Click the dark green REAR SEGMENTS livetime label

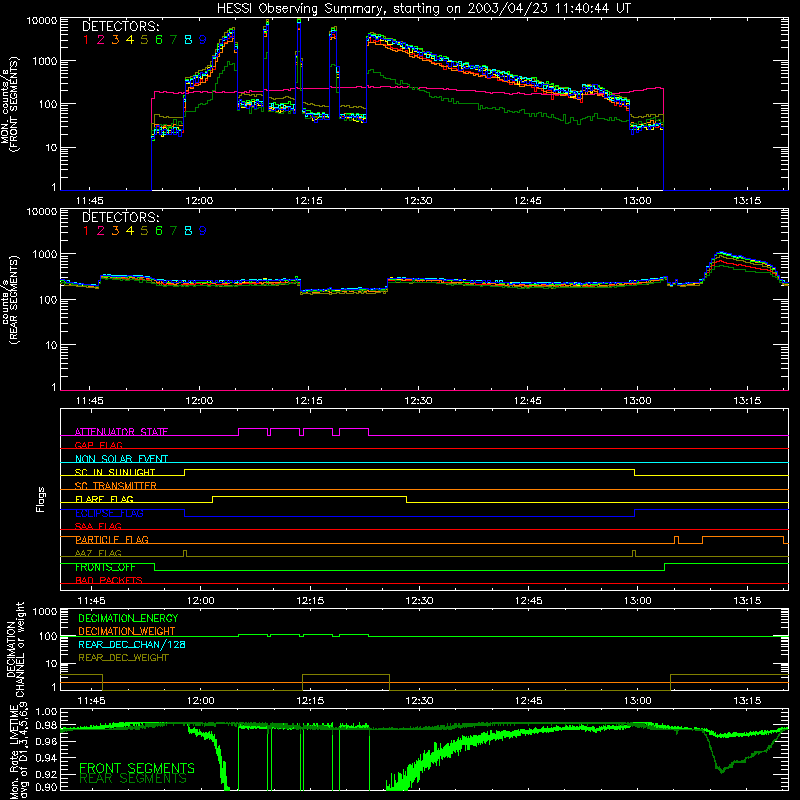pos(133,779)
